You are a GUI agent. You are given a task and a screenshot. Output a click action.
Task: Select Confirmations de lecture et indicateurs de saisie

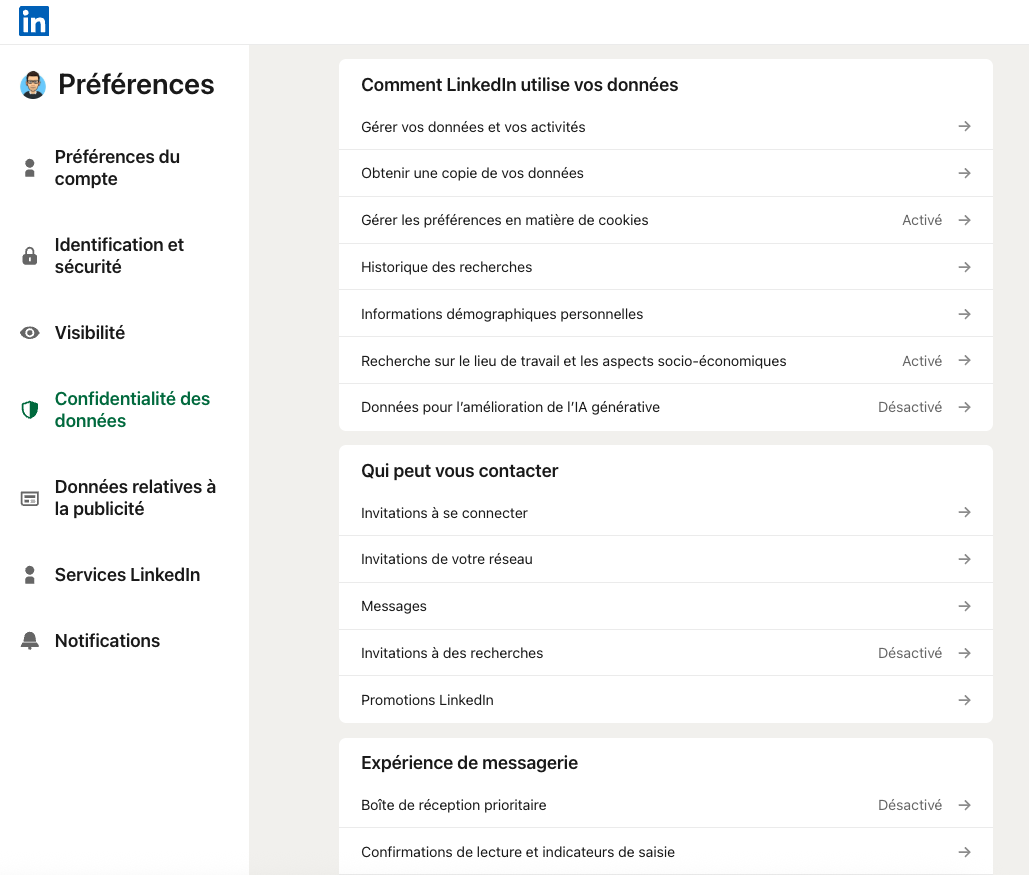517,852
